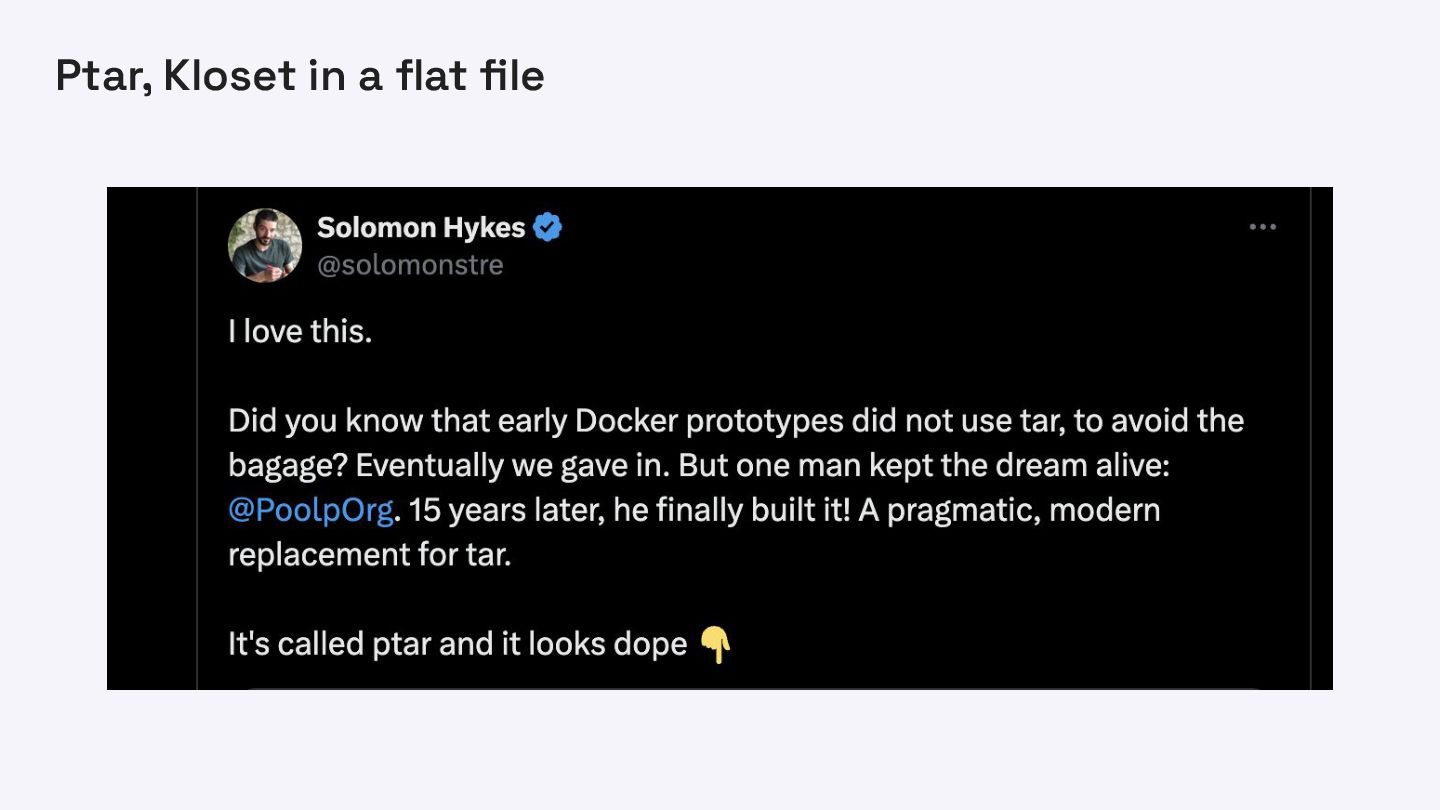Click the sentence "Eventually we gave in."
Image resolution: width=1440 pixels, height=810 pixels.
[519, 466]
